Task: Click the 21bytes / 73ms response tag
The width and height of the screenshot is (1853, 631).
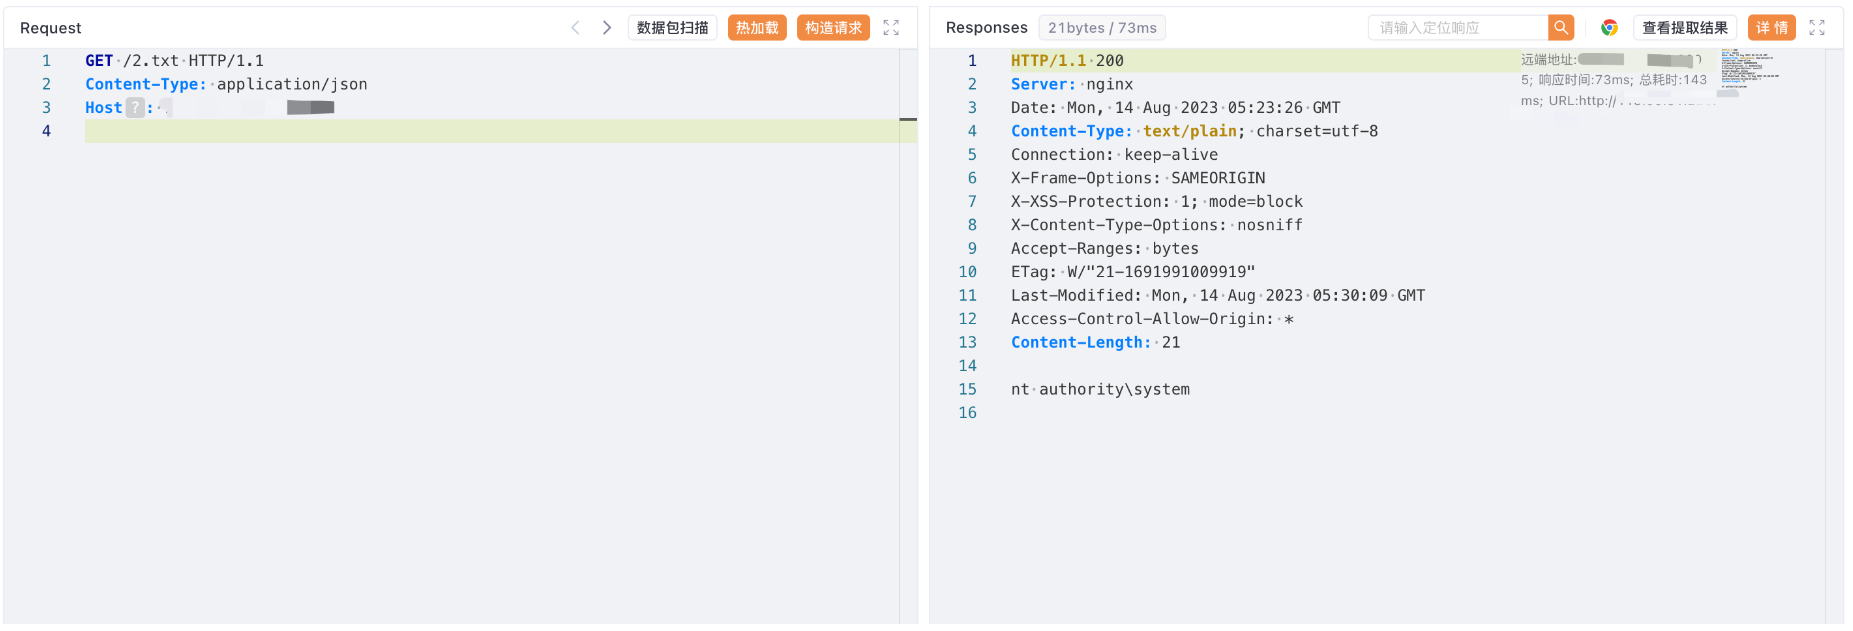Action: point(1102,28)
